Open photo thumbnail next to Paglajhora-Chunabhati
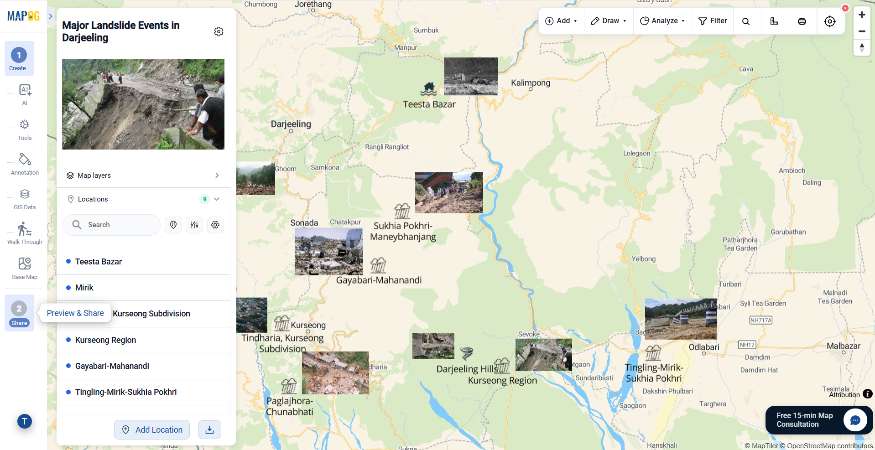The width and height of the screenshot is (875, 450). click(x=335, y=372)
